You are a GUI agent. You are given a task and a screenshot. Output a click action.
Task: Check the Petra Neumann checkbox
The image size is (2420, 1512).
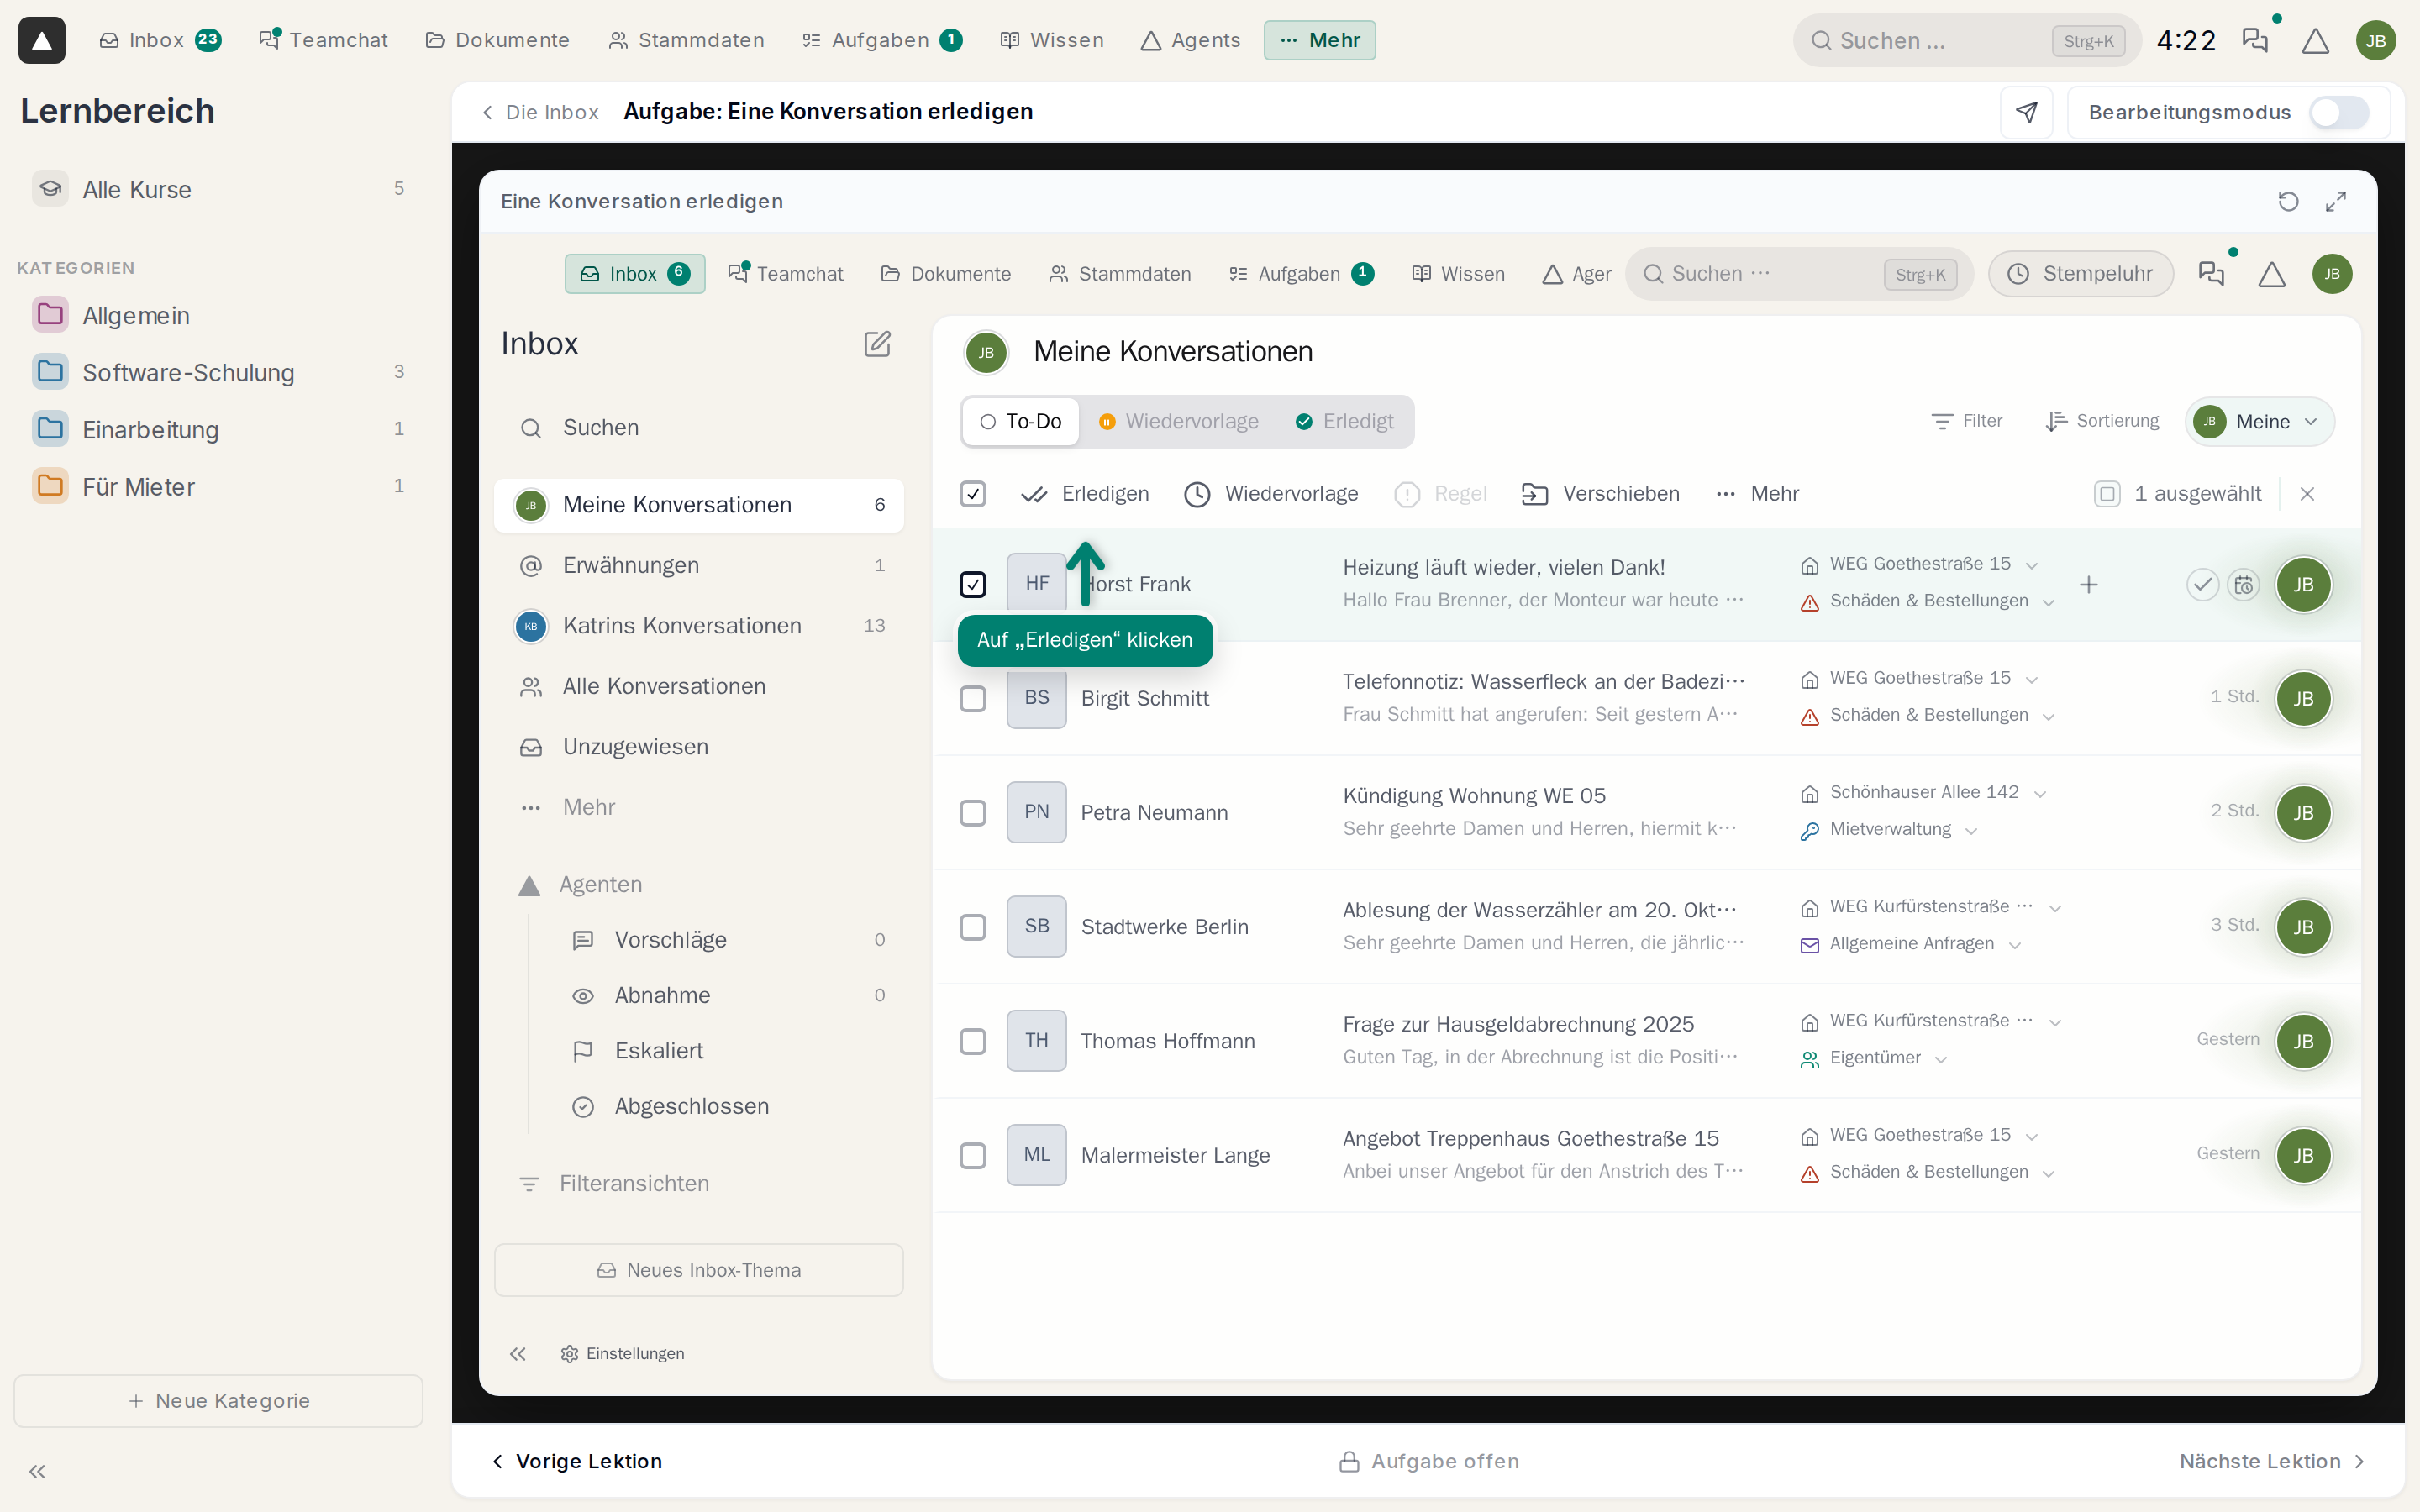coord(973,812)
